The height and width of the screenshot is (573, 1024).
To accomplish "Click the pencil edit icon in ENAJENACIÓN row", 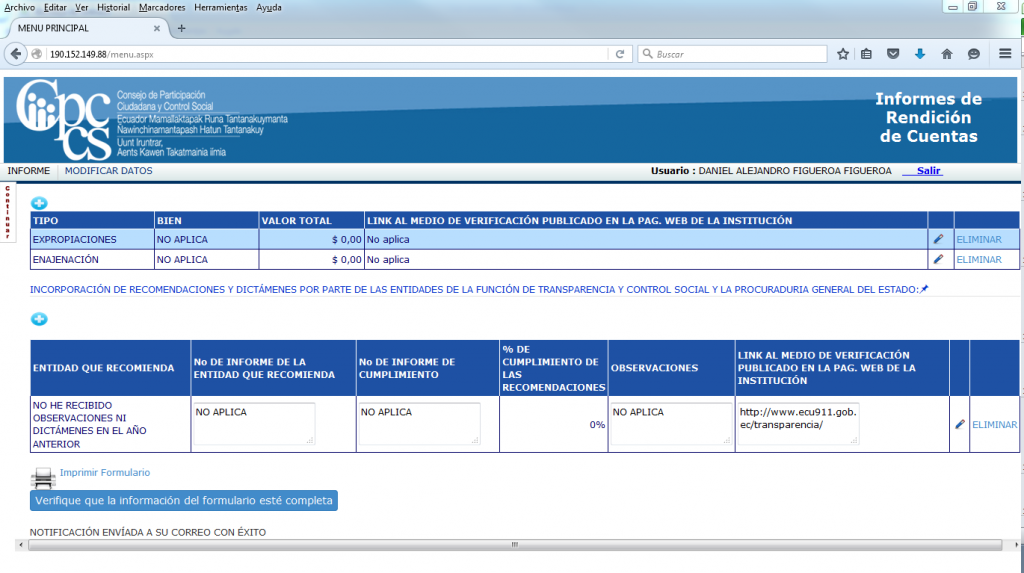I will 938,260.
